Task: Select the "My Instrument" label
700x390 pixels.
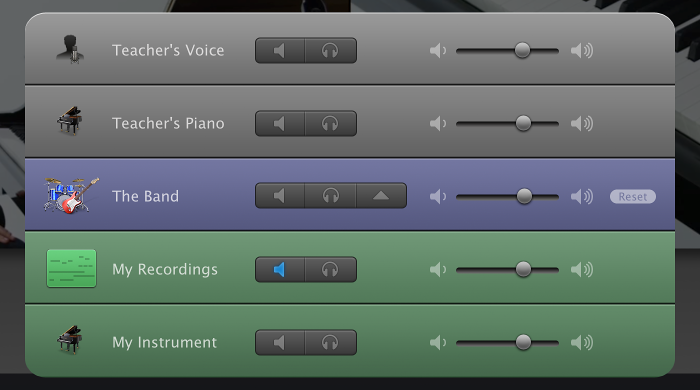Action: [x=164, y=342]
